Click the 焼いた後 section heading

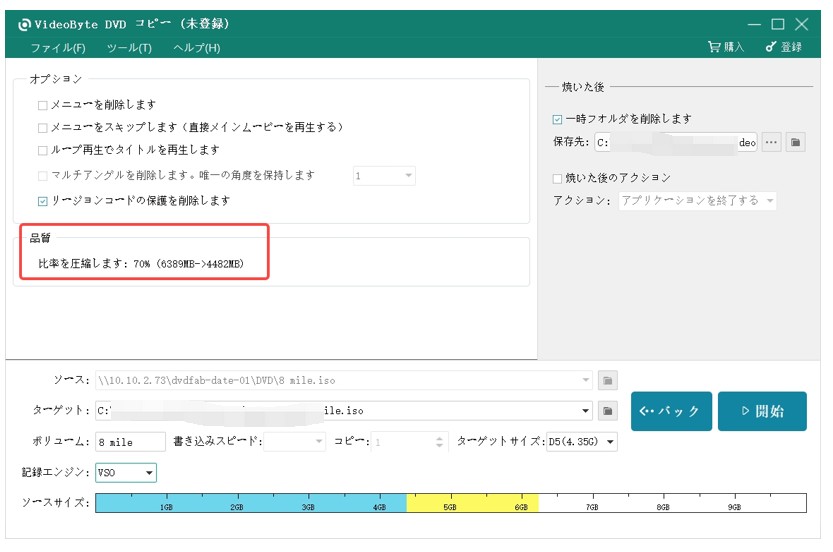coord(583,87)
